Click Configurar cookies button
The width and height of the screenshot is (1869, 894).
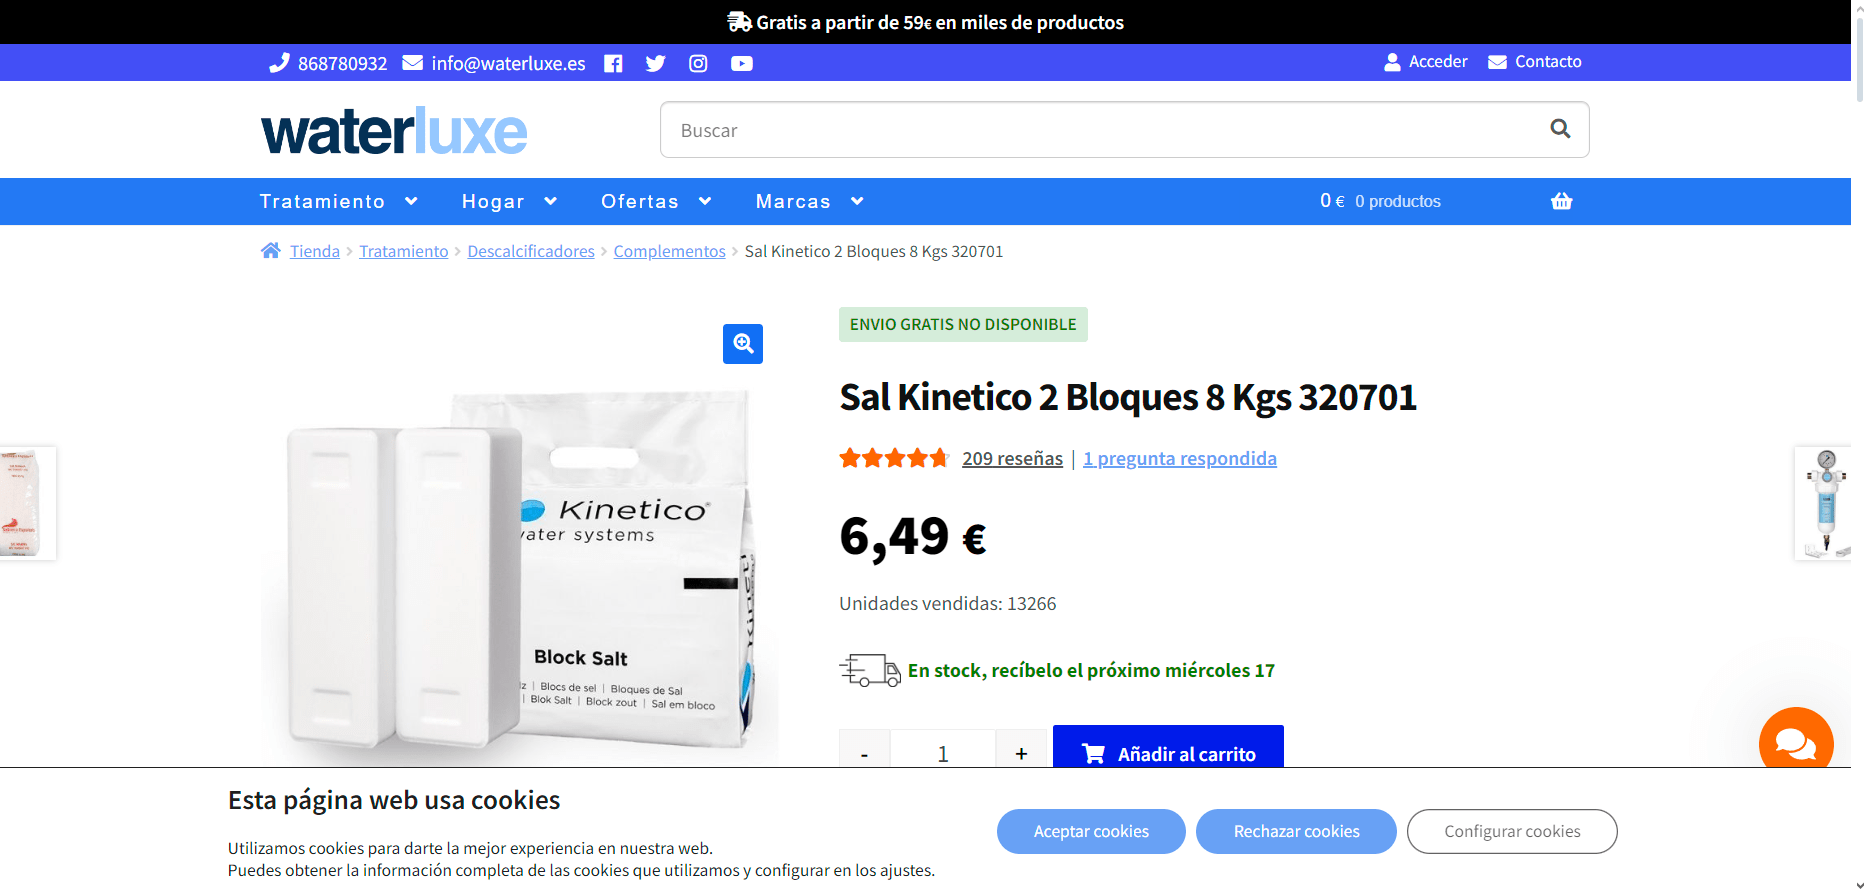click(1512, 831)
